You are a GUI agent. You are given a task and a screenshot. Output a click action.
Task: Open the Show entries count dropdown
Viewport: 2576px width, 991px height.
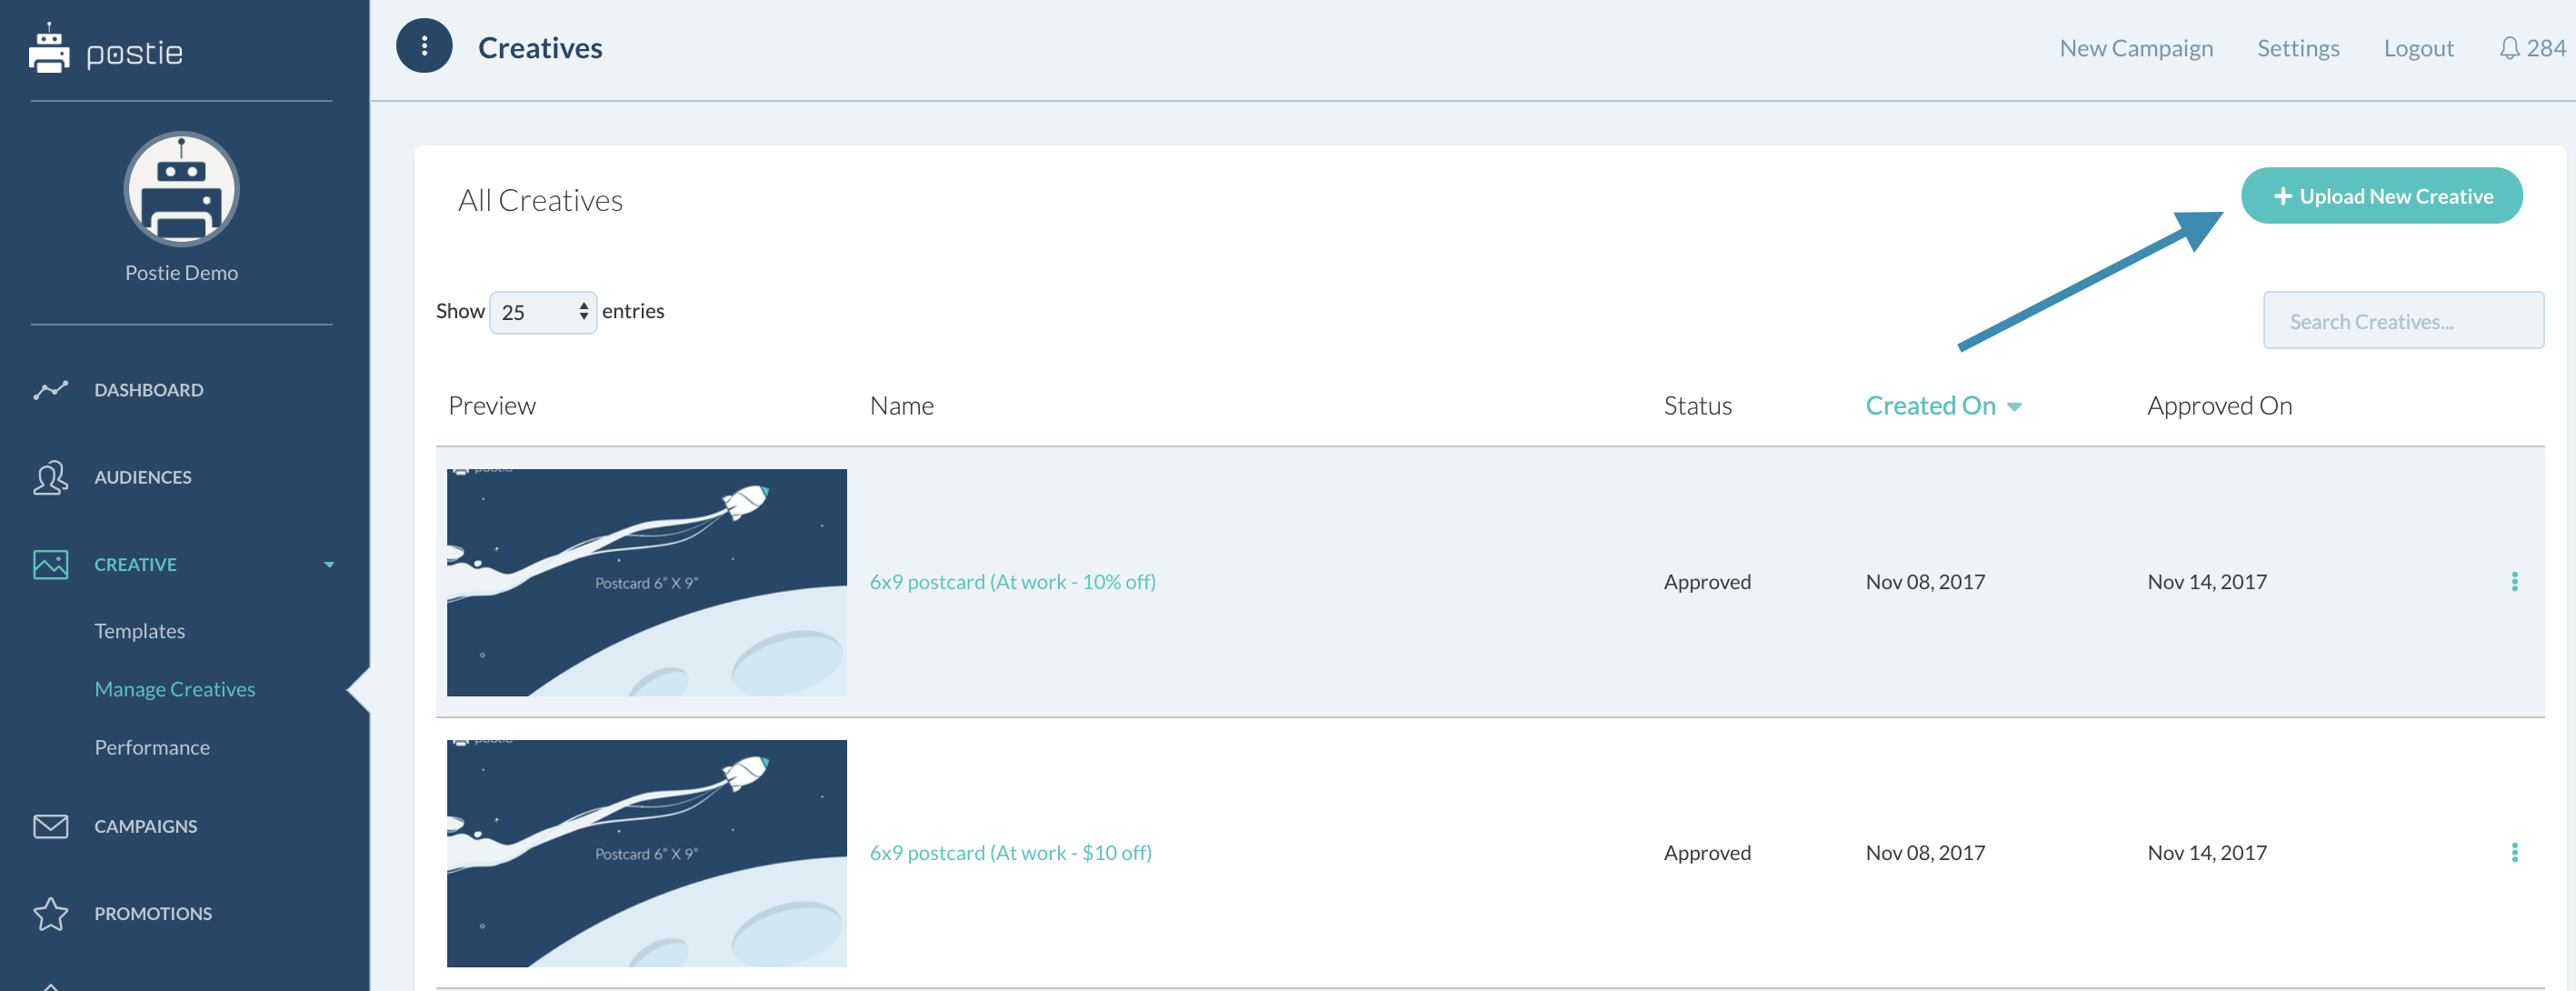click(543, 312)
